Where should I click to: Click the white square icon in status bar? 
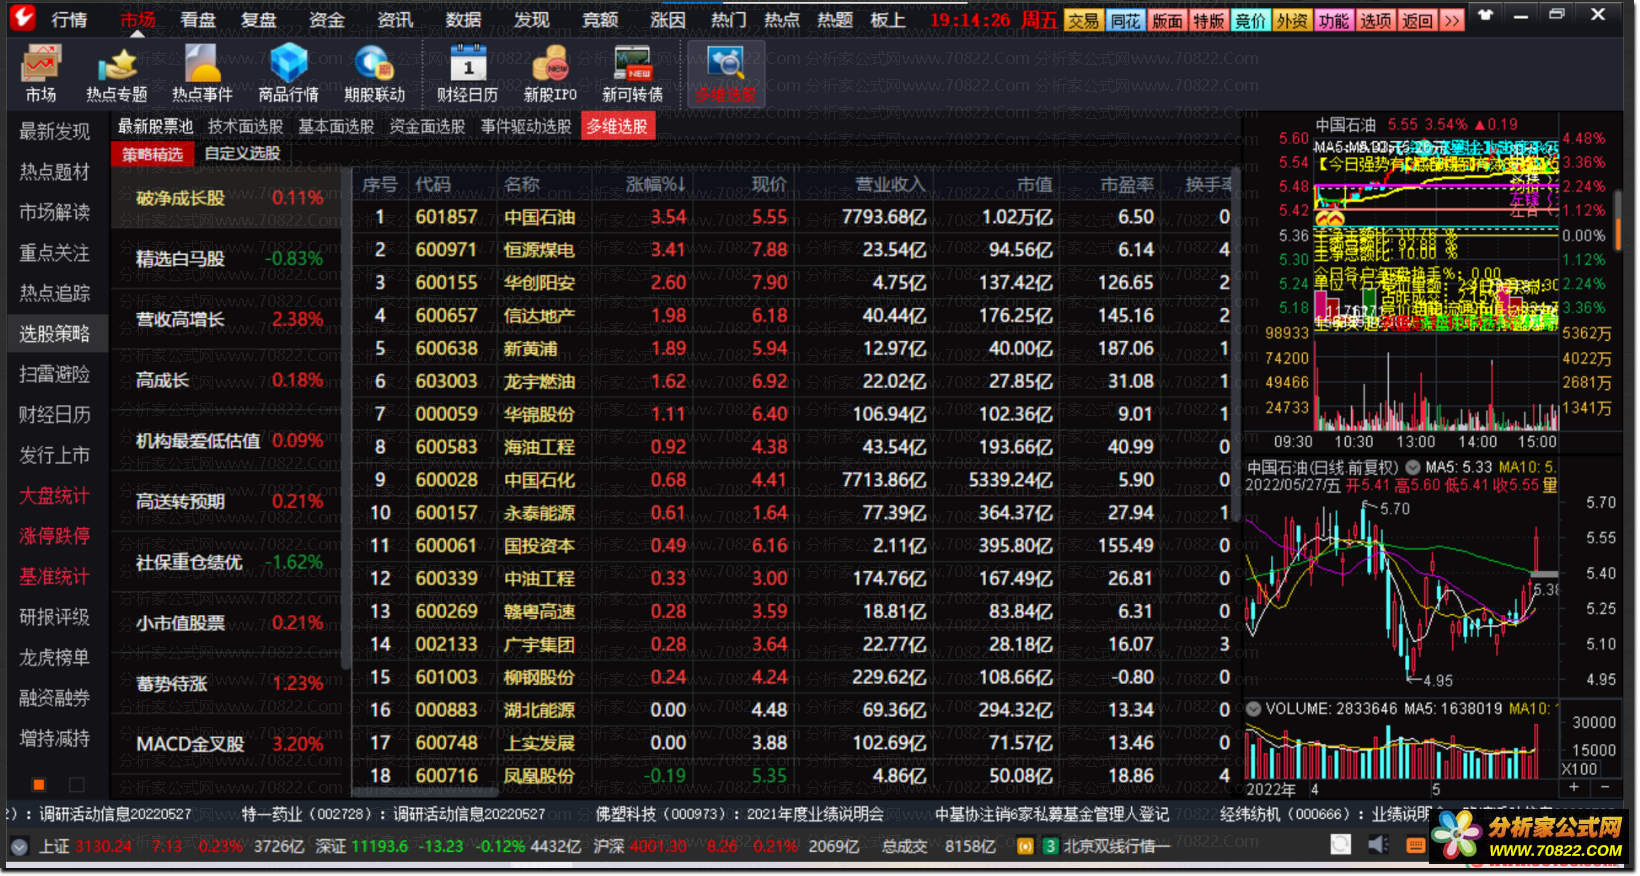1341,845
